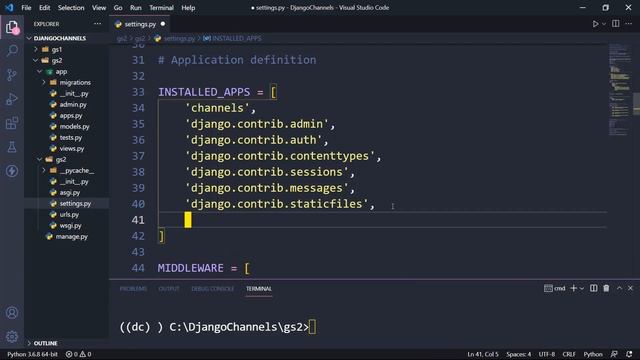Close the terminal panel
The image size is (640, 360).
pyautogui.click(x=630, y=288)
